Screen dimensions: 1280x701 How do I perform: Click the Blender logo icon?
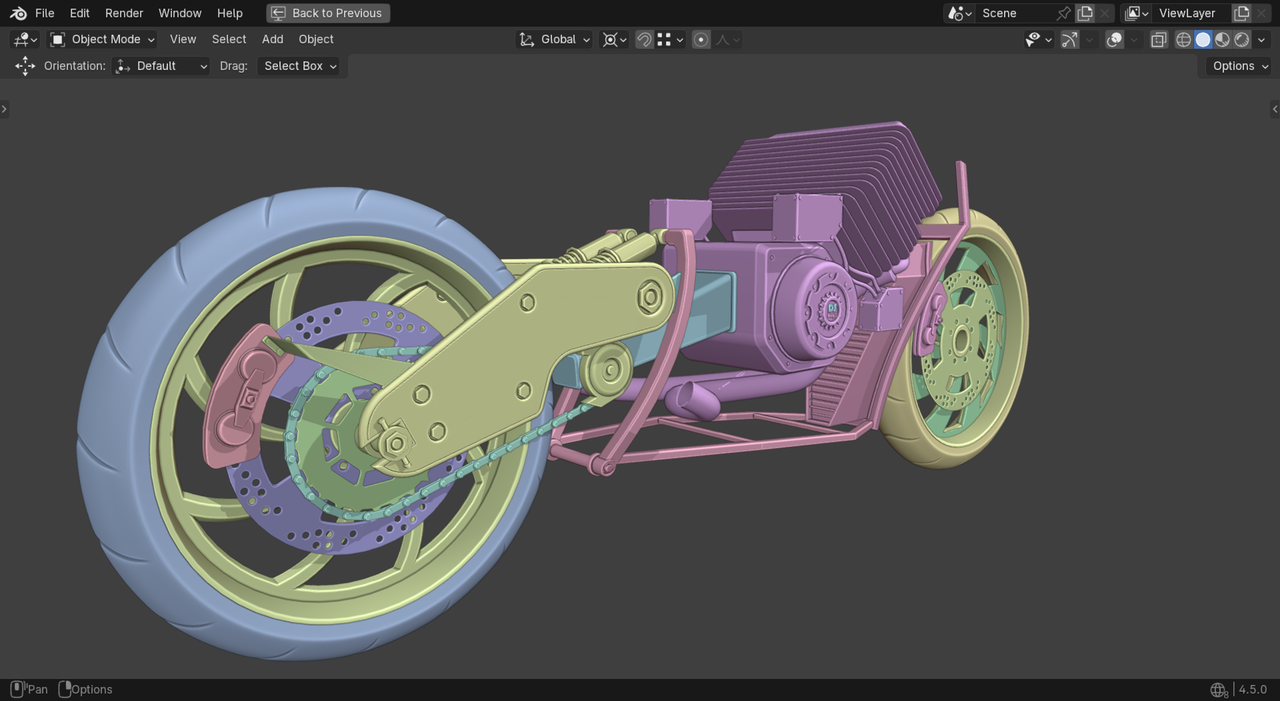point(18,13)
